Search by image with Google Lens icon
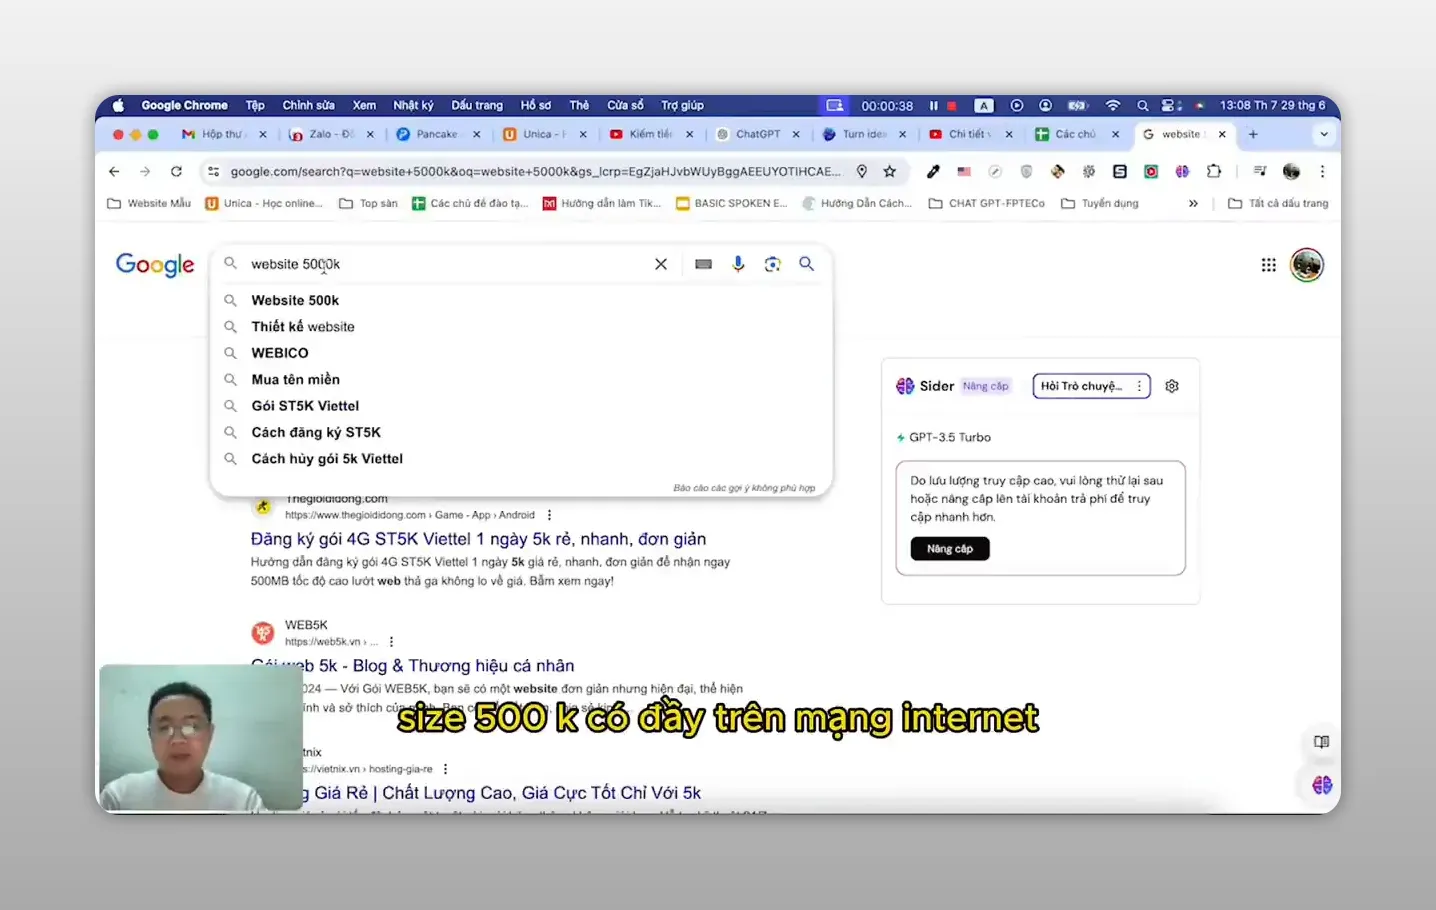This screenshot has width=1436, height=910. 772,264
